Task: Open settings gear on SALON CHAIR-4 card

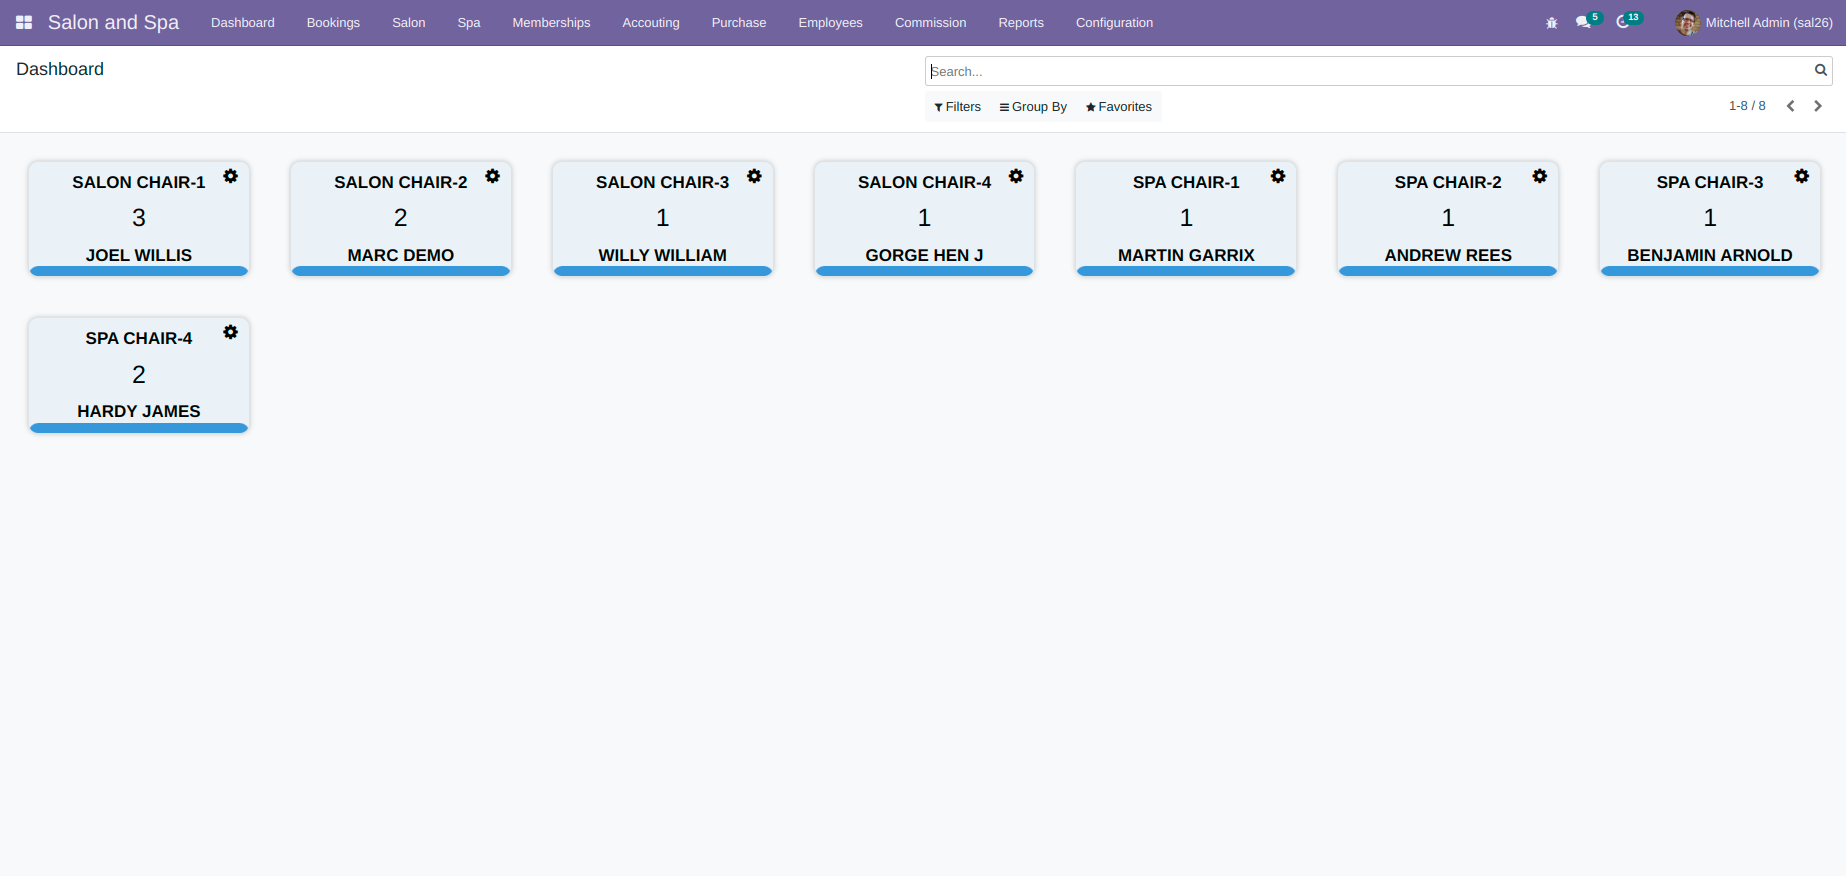Action: click(x=1016, y=176)
